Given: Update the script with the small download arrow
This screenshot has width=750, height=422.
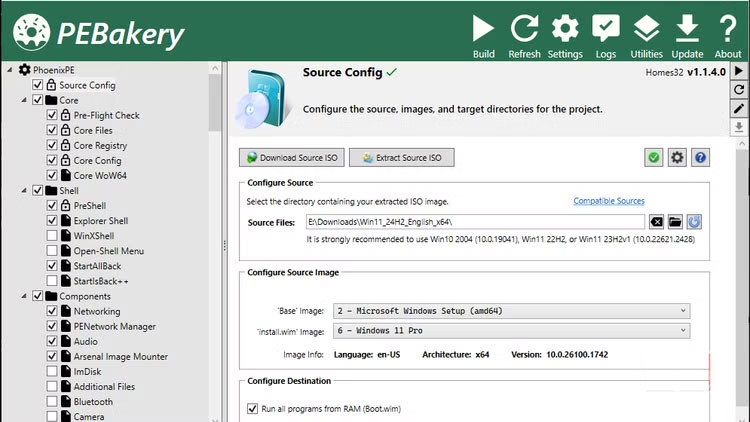Looking at the screenshot, I should tap(739, 127).
